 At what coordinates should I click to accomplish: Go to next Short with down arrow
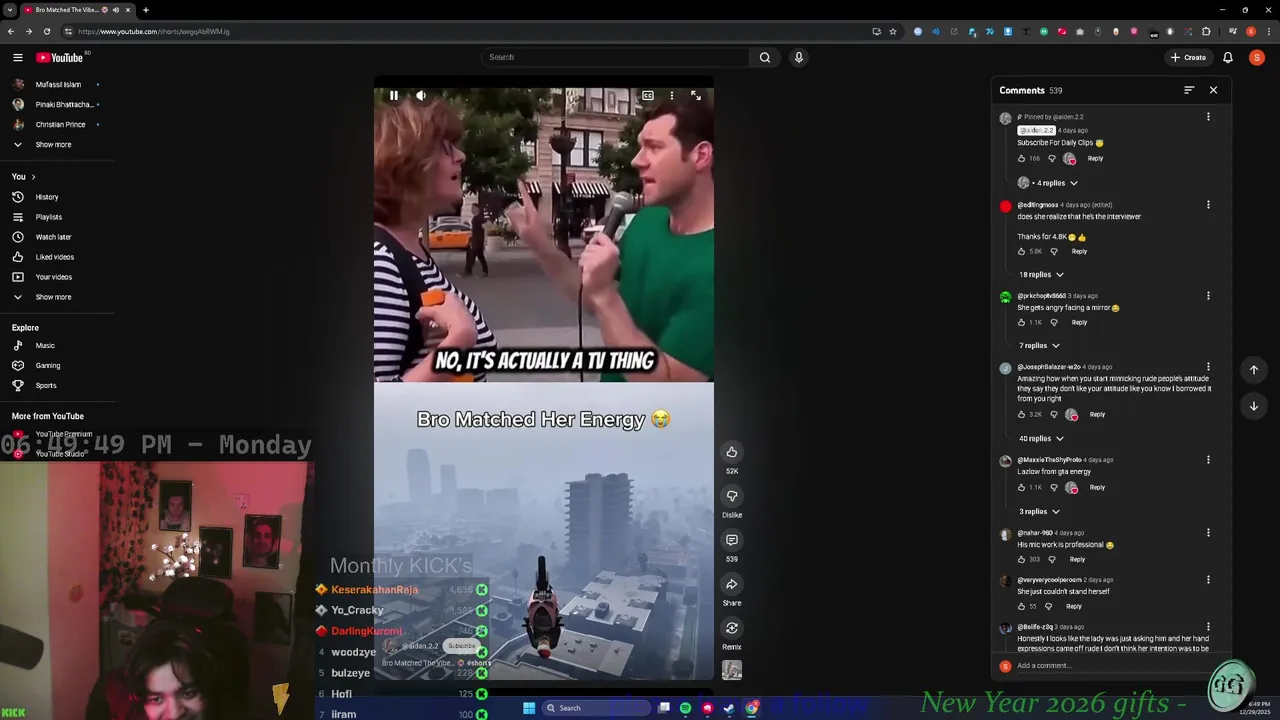tap(1254, 406)
